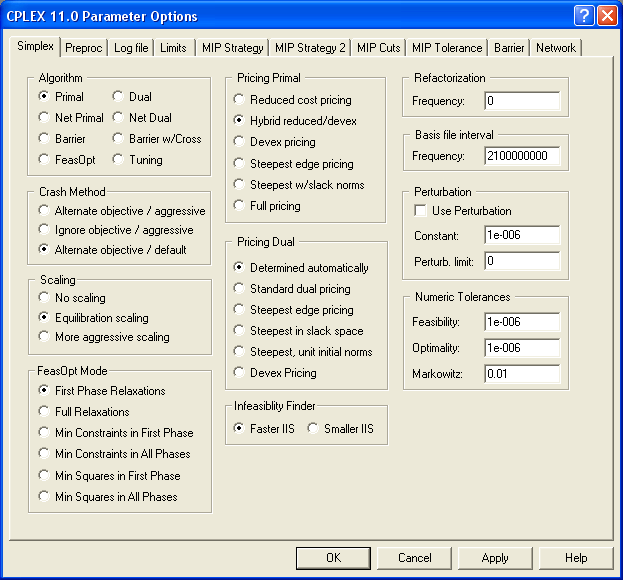Select the Simplex tab

pyautogui.click(x=35, y=46)
